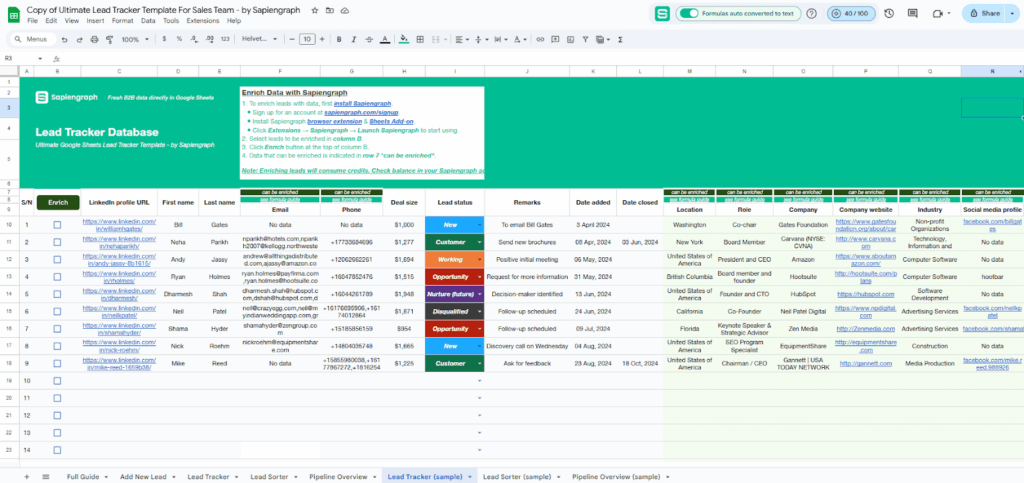The image size is (1024, 483).
Task: Format as percent
Action: (x=180, y=39)
